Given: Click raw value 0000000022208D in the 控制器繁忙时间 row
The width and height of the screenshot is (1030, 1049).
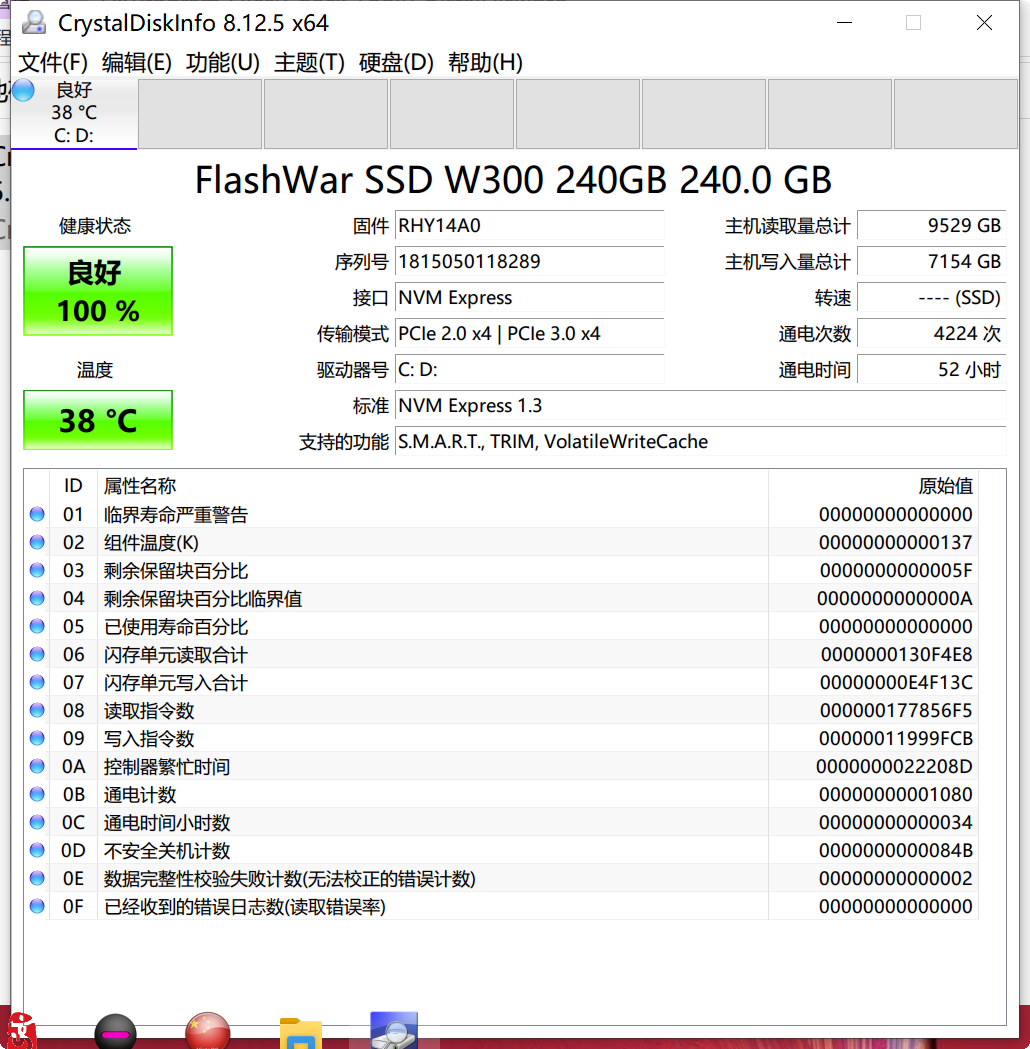Looking at the screenshot, I should tap(894, 767).
